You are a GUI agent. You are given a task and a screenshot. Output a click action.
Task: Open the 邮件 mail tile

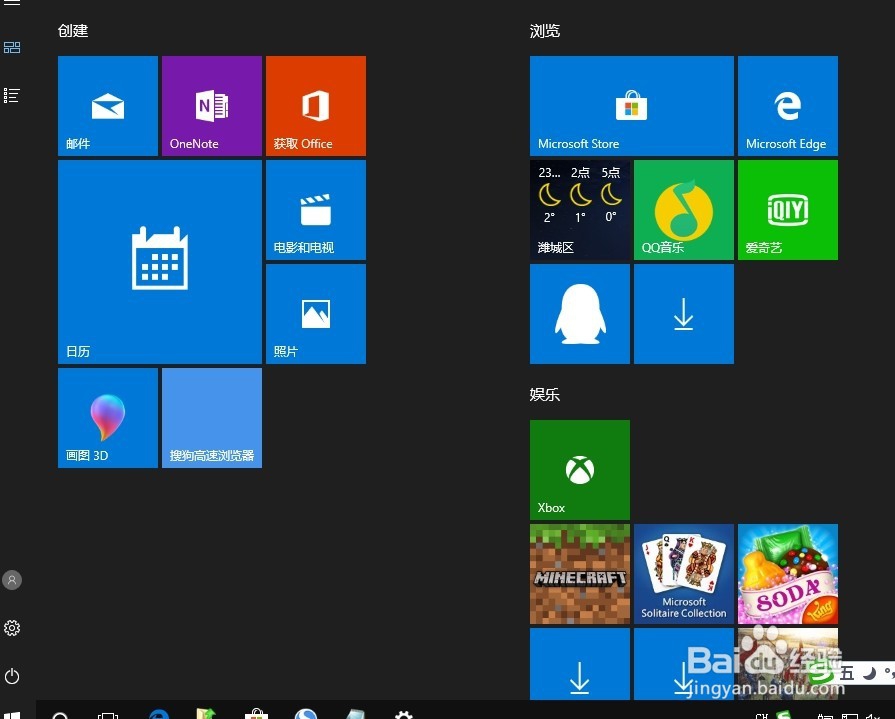(108, 106)
